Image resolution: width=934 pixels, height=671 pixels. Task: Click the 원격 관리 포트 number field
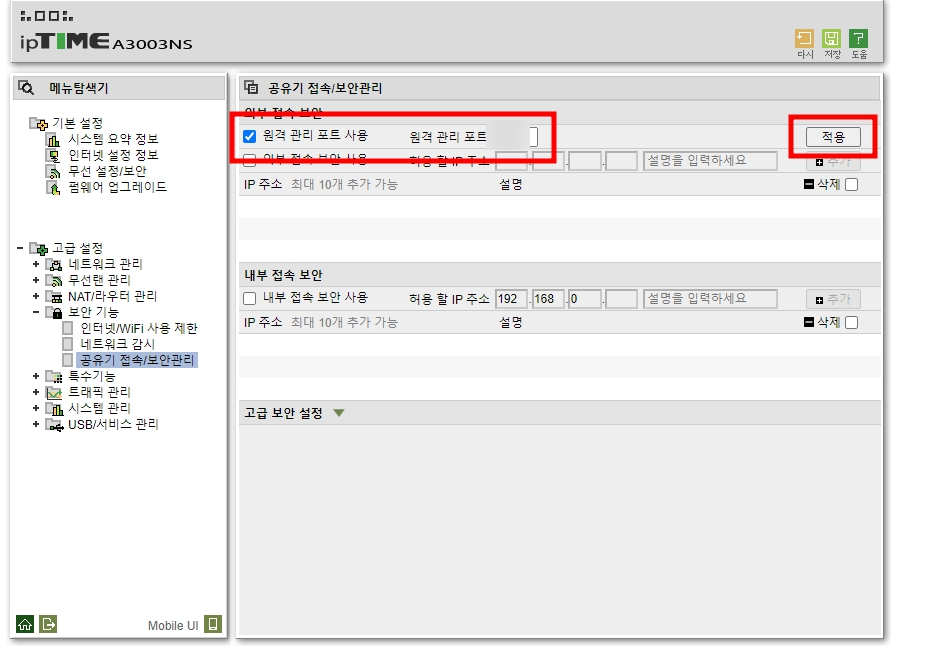point(514,137)
